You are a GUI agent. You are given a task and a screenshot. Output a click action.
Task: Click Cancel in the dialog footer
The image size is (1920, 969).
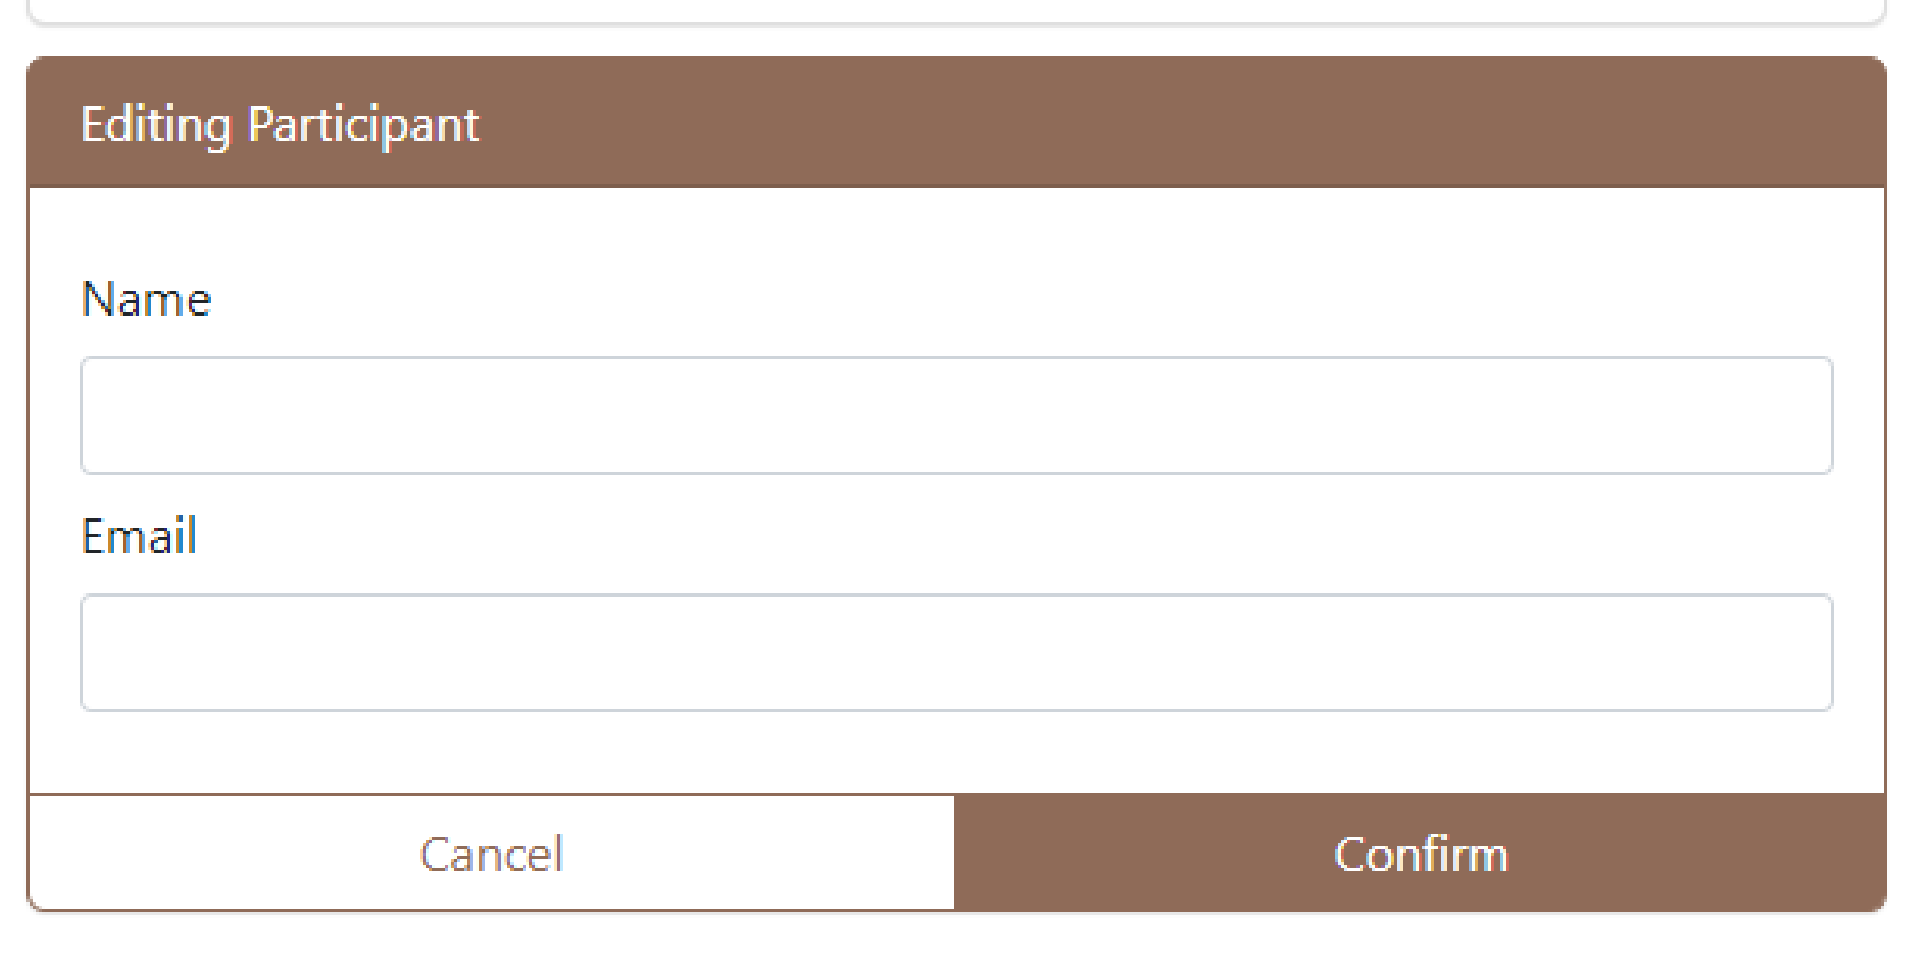(x=491, y=853)
